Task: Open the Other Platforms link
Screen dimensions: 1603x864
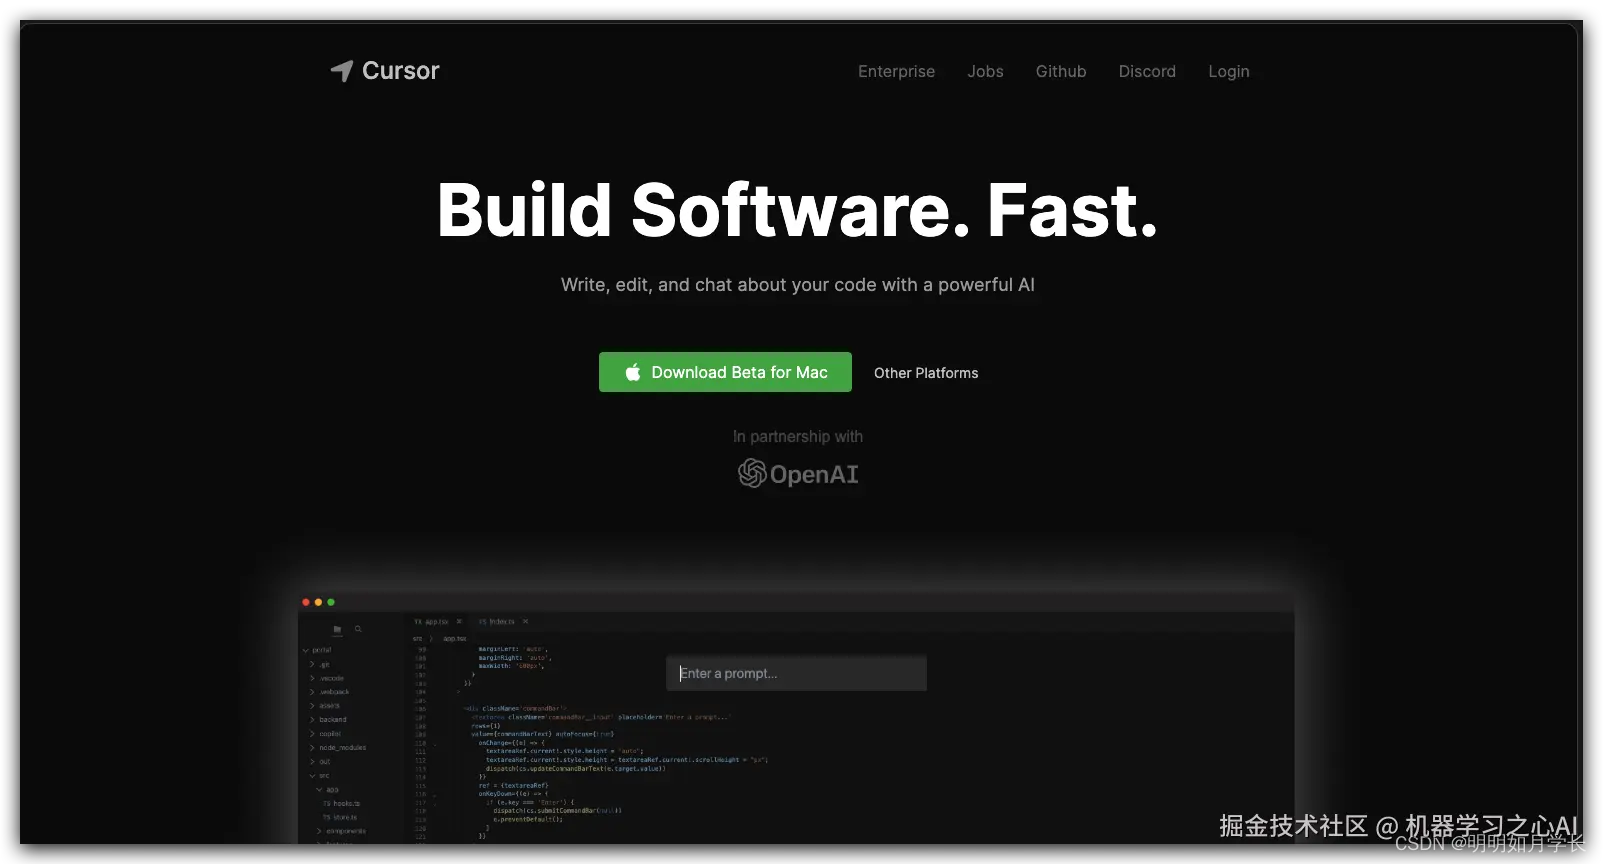Action: point(926,373)
